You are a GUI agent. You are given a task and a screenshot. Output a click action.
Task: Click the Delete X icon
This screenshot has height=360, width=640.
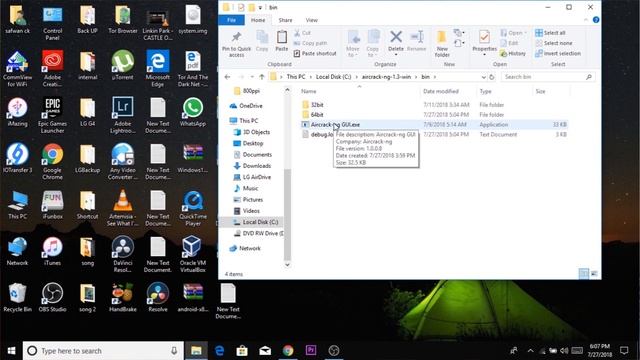click(396, 37)
